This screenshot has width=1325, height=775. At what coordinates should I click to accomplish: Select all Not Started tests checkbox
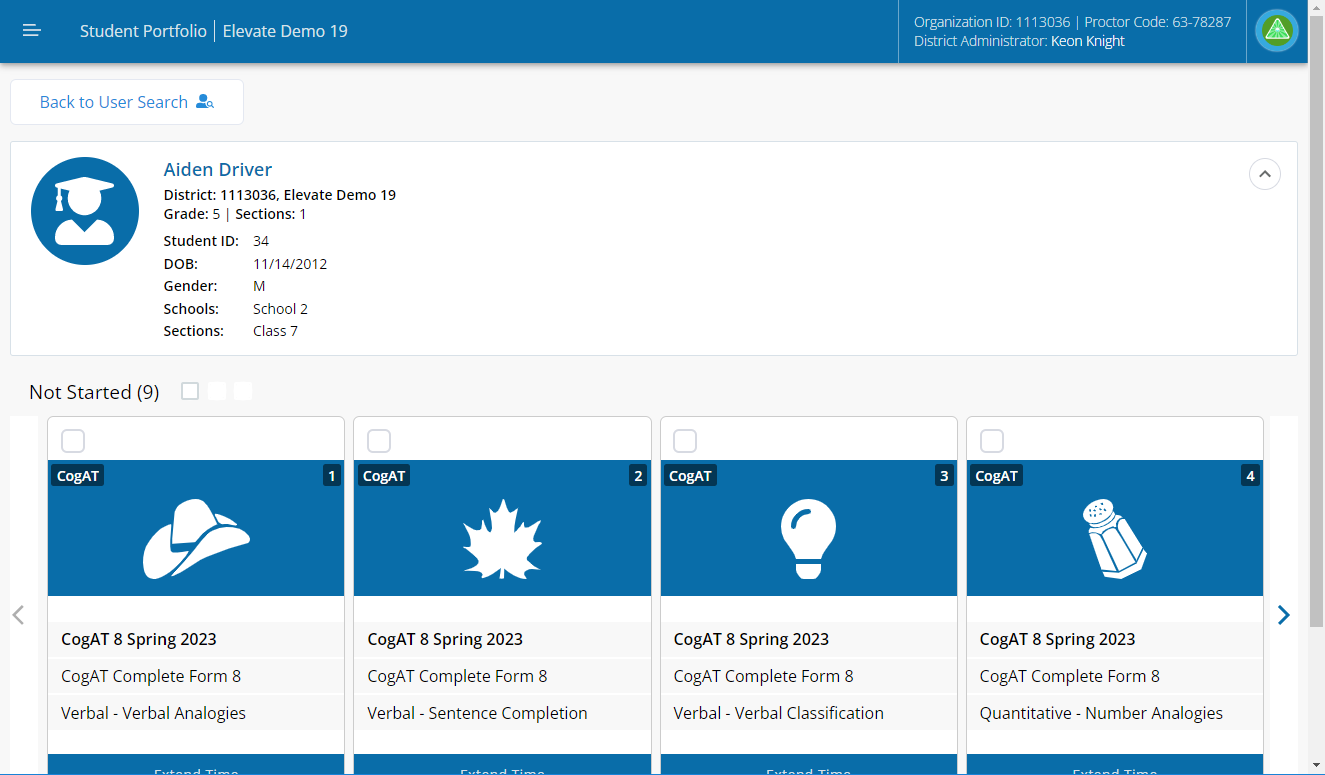pos(190,391)
